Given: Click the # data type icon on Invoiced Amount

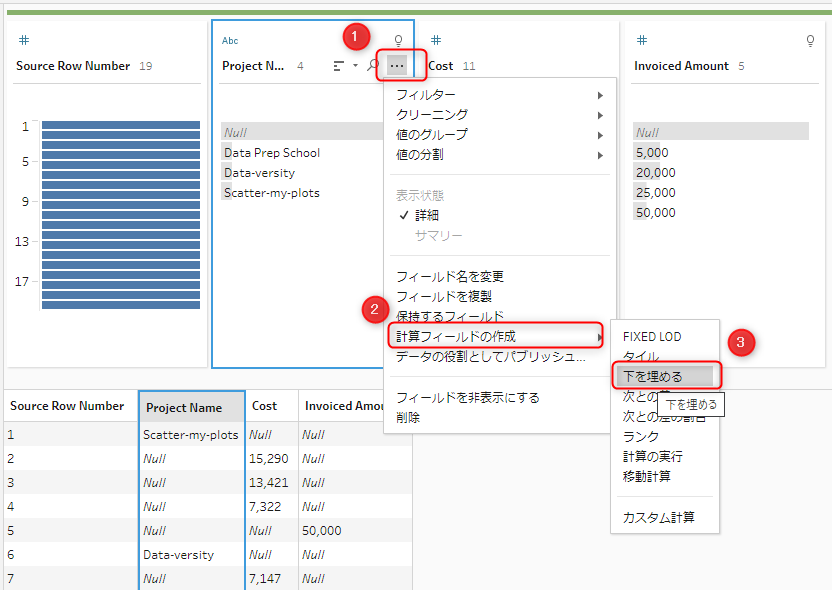Looking at the screenshot, I should coord(642,40).
